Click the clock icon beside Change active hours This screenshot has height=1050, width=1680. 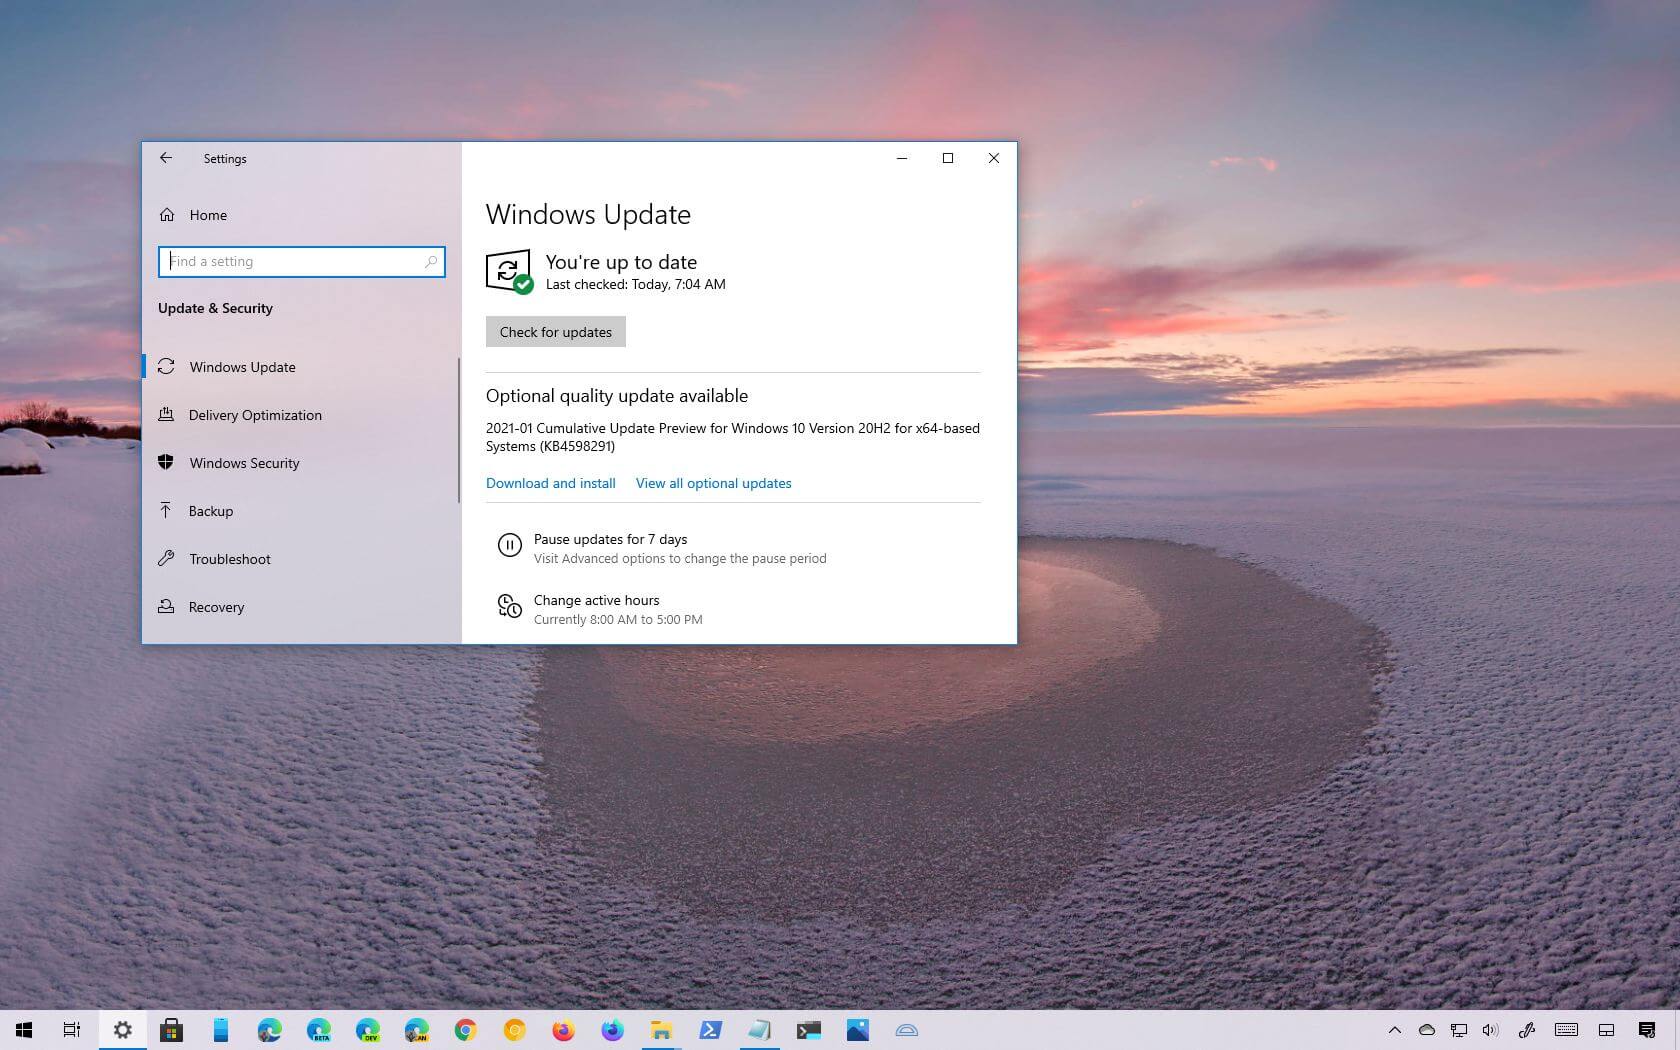coord(510,607)
